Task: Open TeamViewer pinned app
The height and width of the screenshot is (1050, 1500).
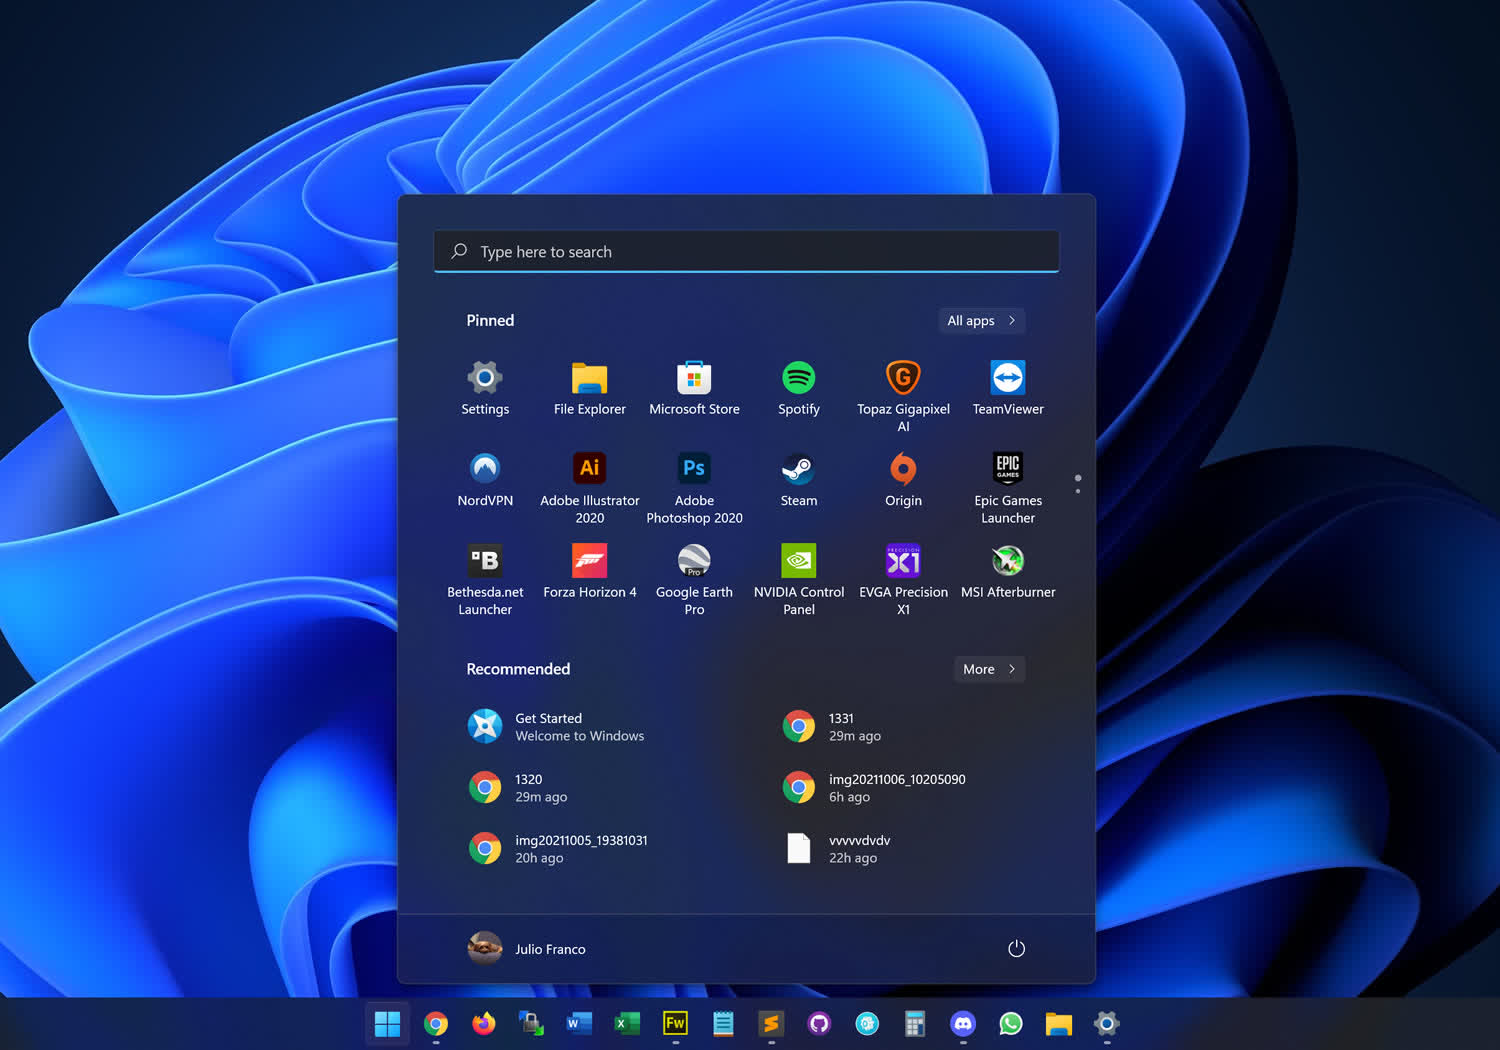Action: click(x=1007, y=379)
